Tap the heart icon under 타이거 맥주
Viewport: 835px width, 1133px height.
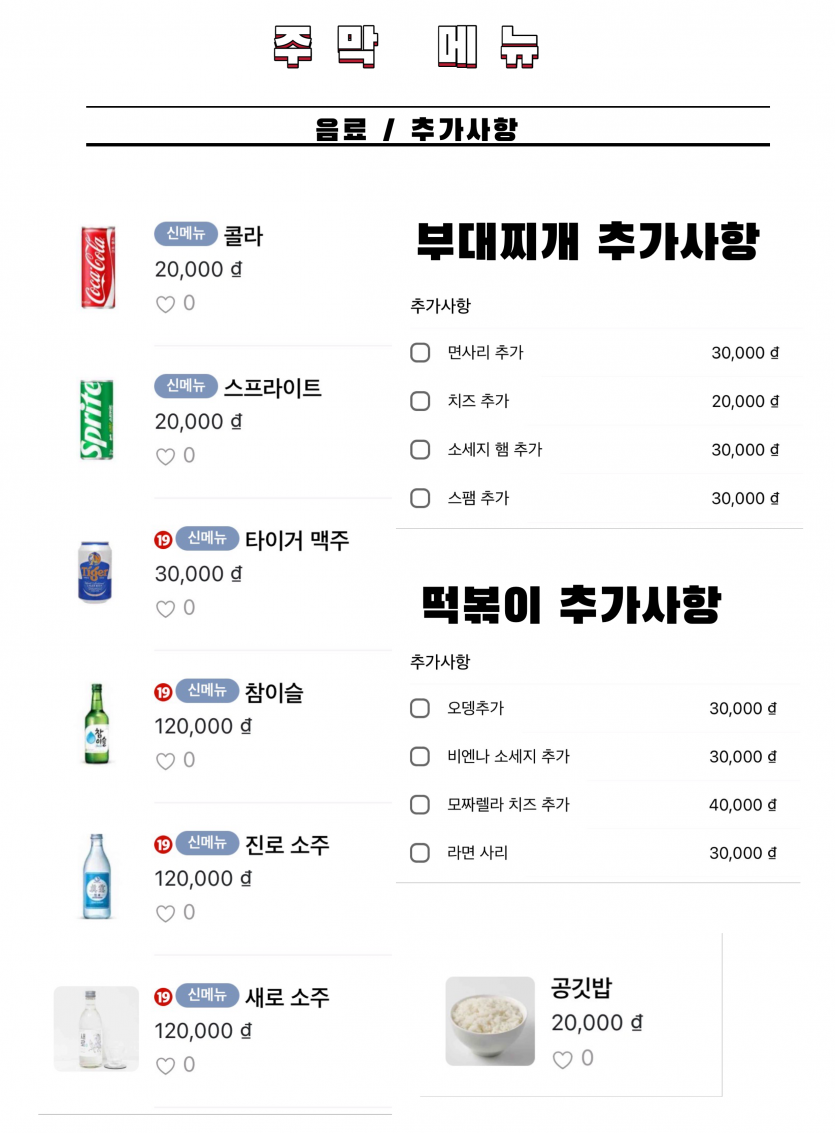[165, 609]
